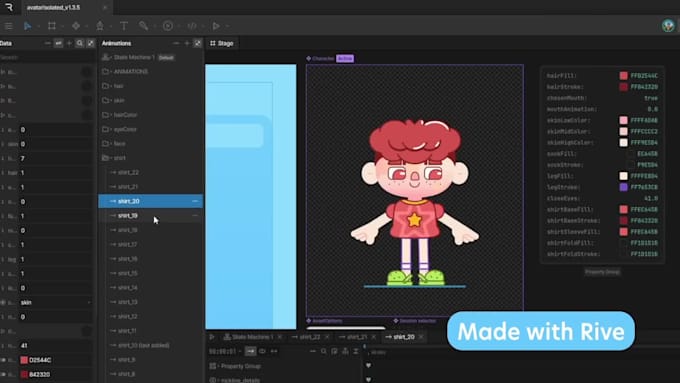Viewport: 680px width, 383px height.
Task: Select the shirt_22 animation
Action: tap(128, 172)
